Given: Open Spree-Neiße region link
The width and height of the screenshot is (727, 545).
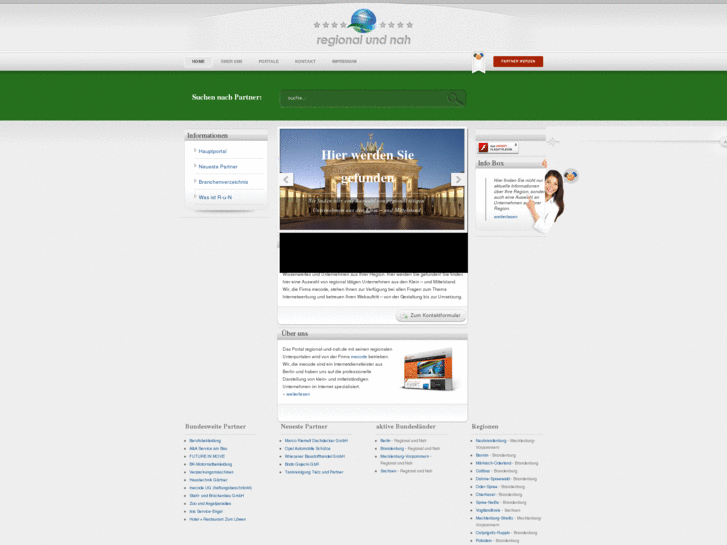Looking at the screenshot, I should pos(487,503).
